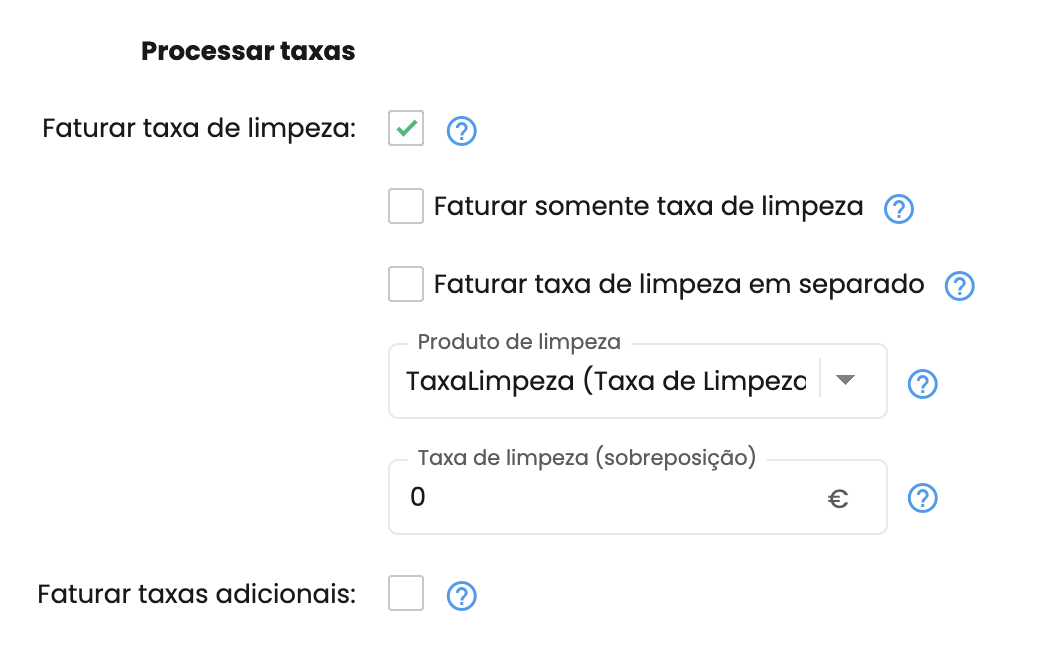Tick Faturar taxa de limpeza em separado checkbox
This screenshot has height=646, width=1040.
coord(406,284)
